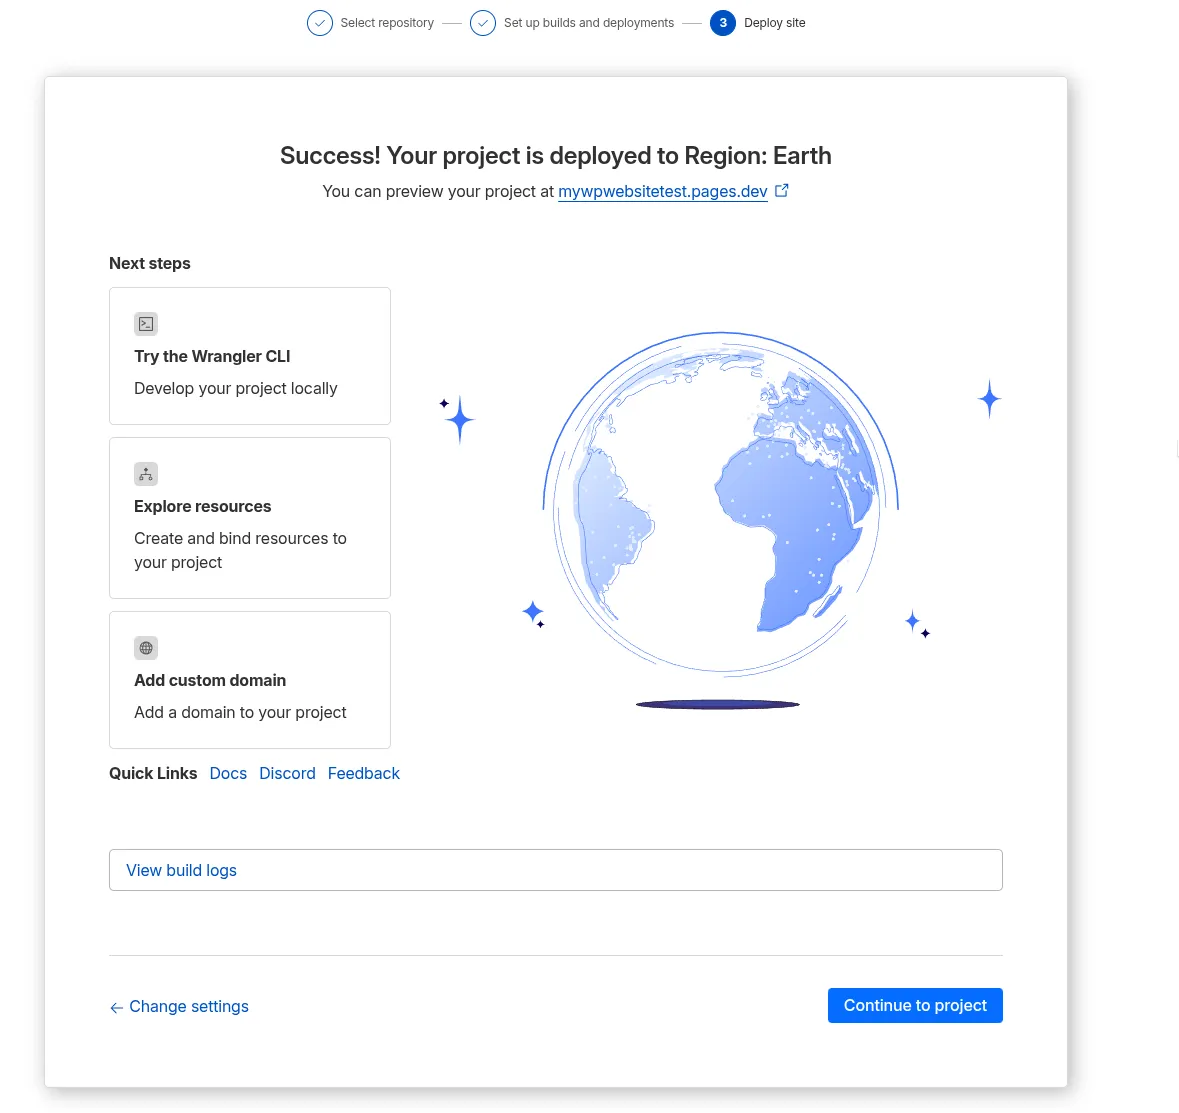Open the Docs quick link
Viewport: 1179px width, 1113px height.
pos(228,773)
